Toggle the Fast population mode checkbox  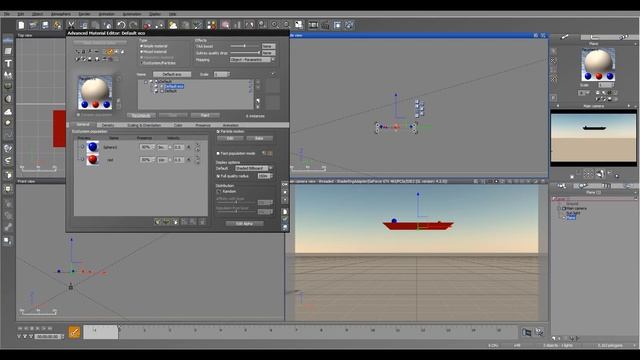[218, 153]
